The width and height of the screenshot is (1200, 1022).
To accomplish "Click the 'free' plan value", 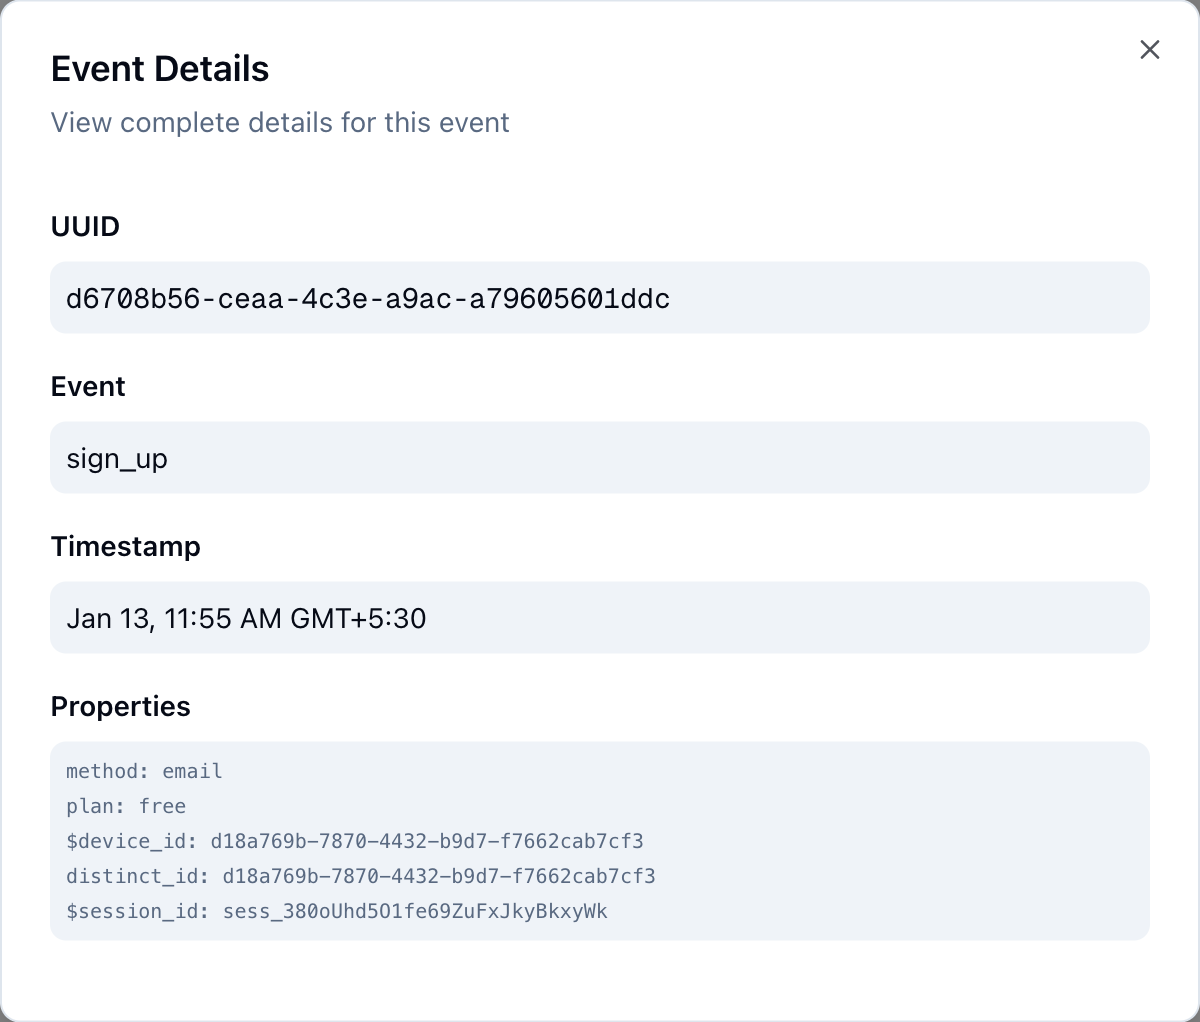I will click(x=162, y=806).
